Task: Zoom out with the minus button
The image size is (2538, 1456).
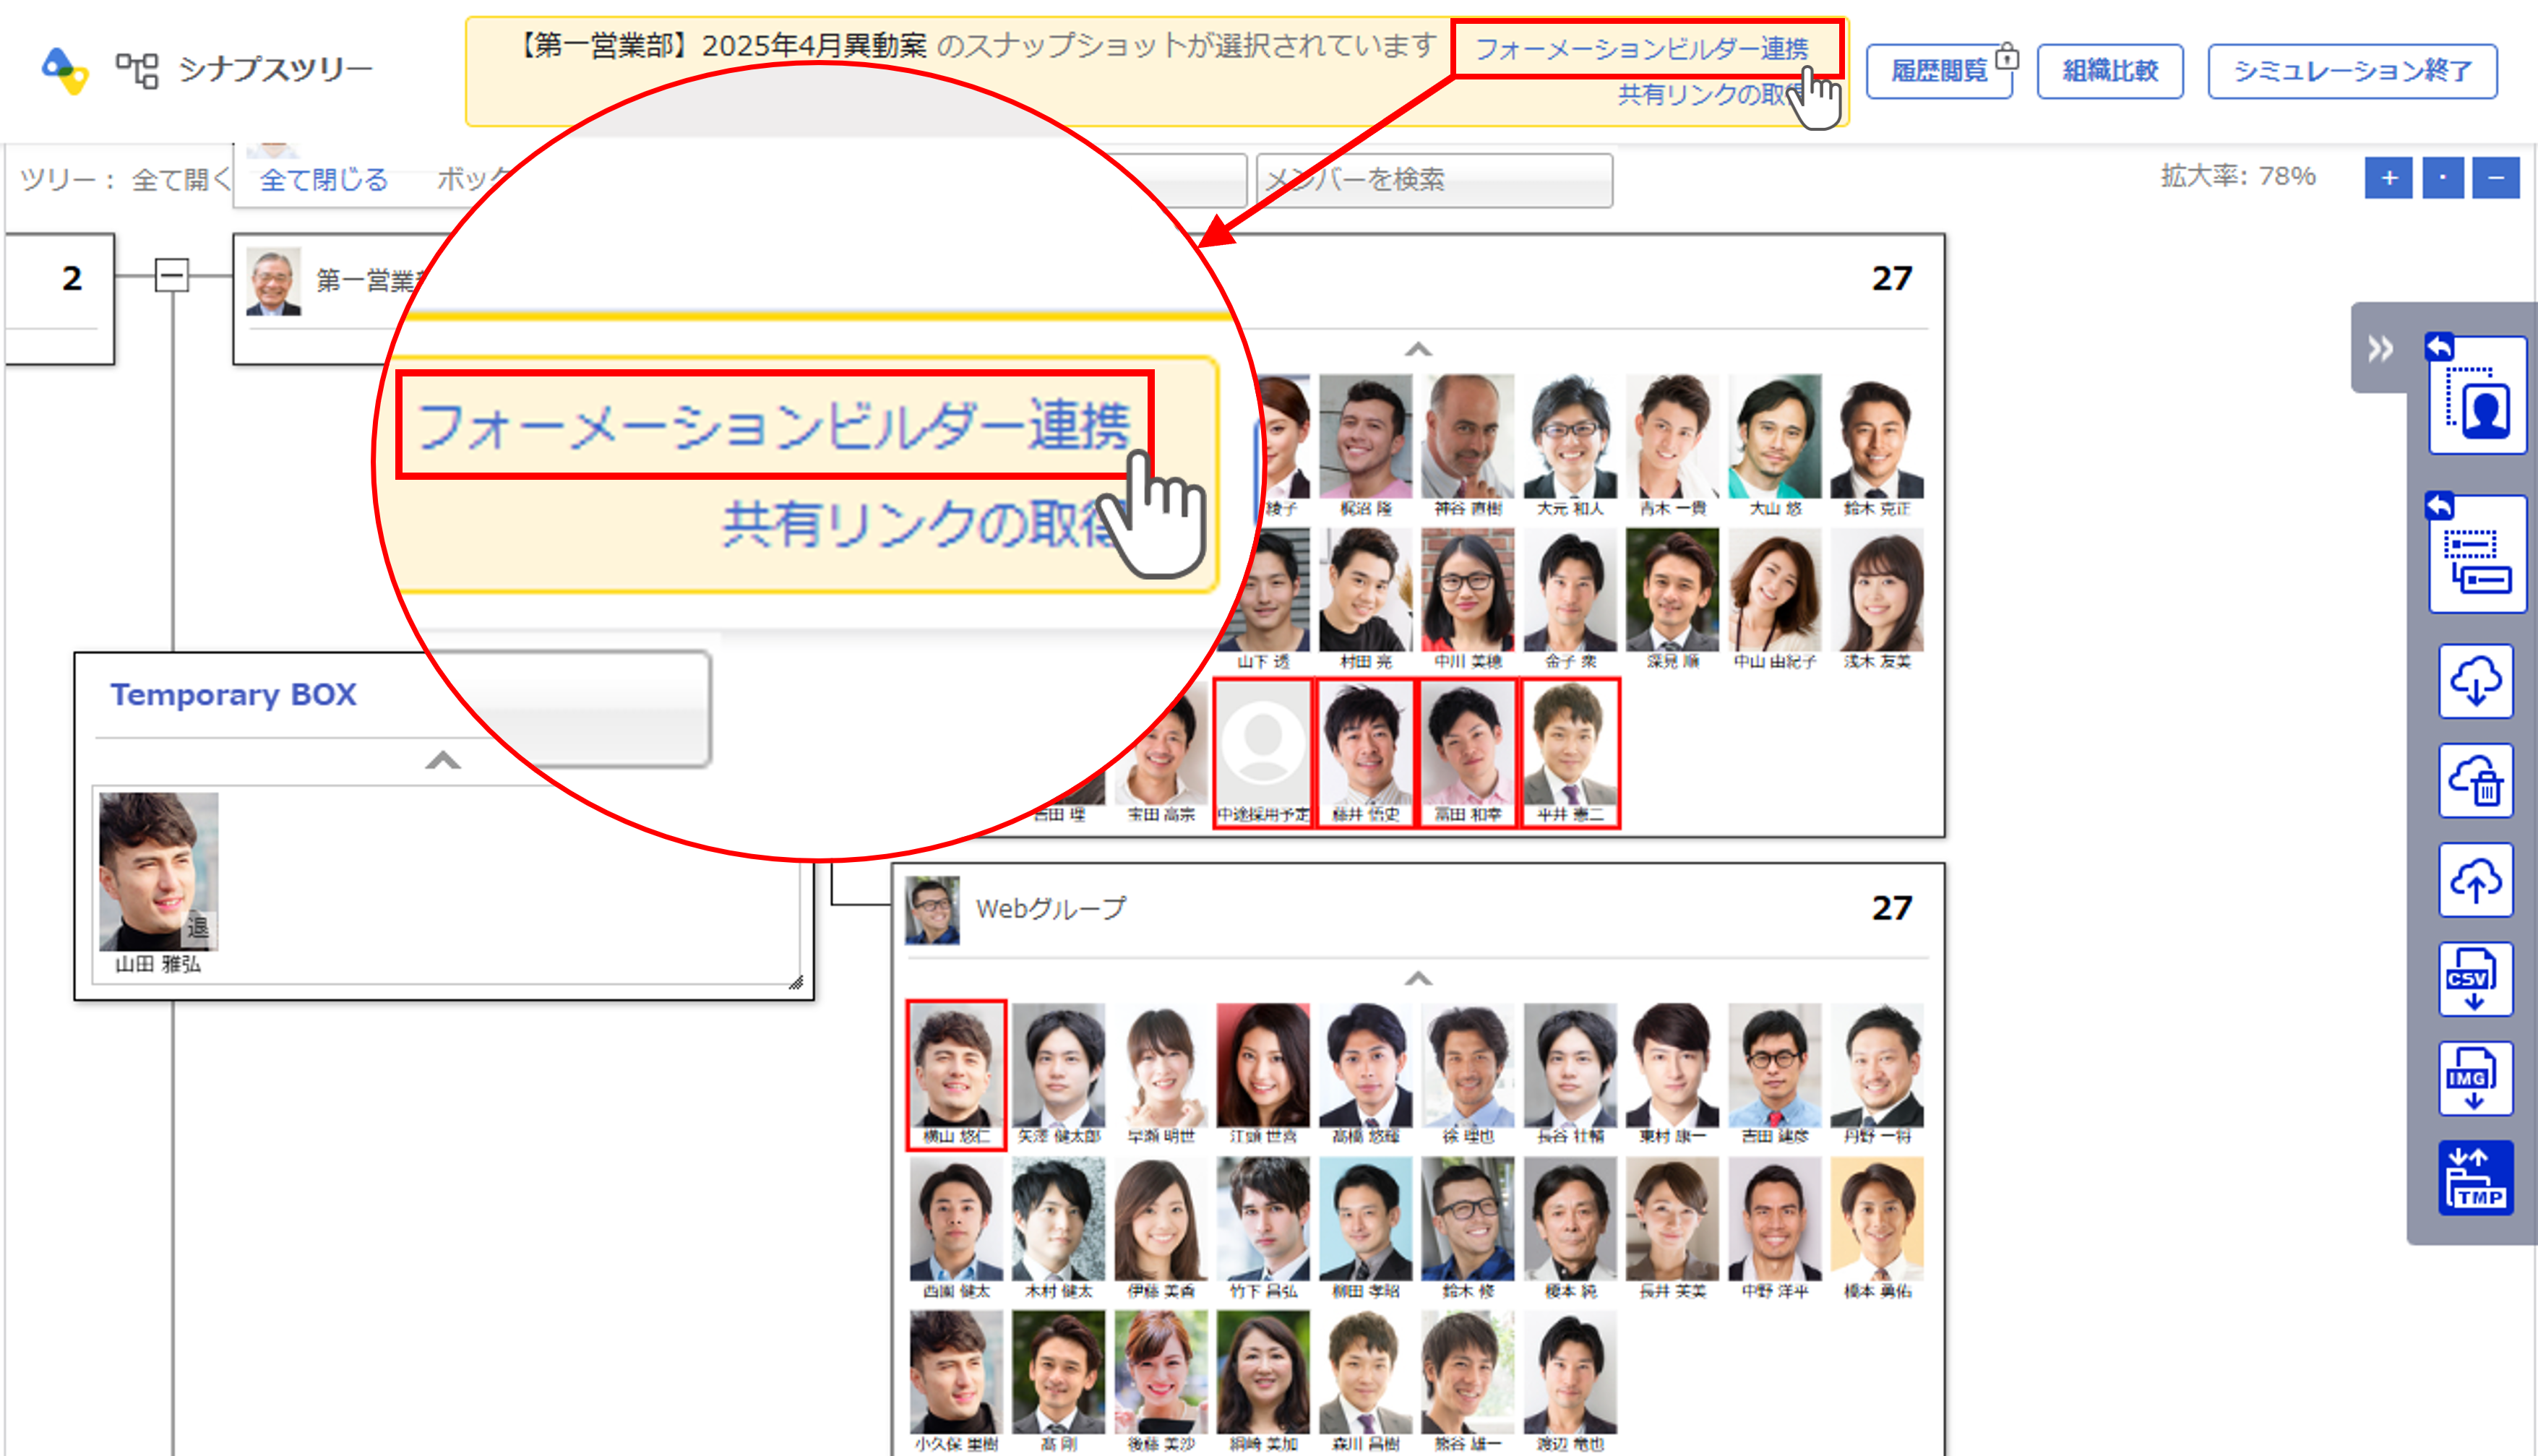Action: coord(2496,178)
